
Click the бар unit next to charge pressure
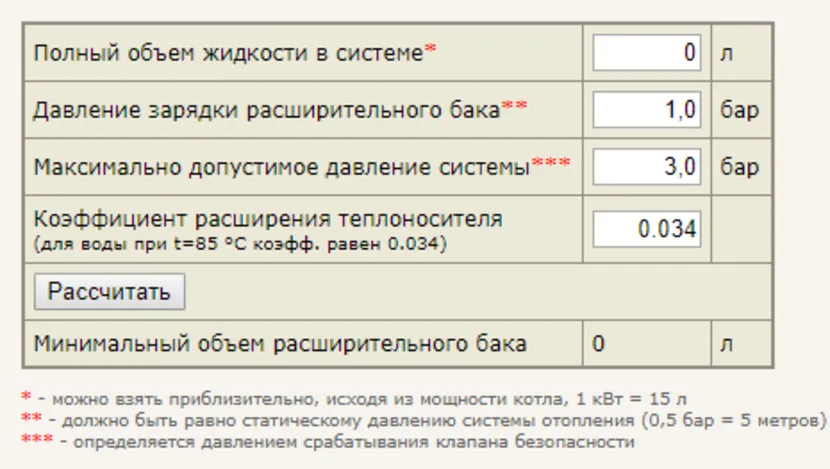point(740,109)
